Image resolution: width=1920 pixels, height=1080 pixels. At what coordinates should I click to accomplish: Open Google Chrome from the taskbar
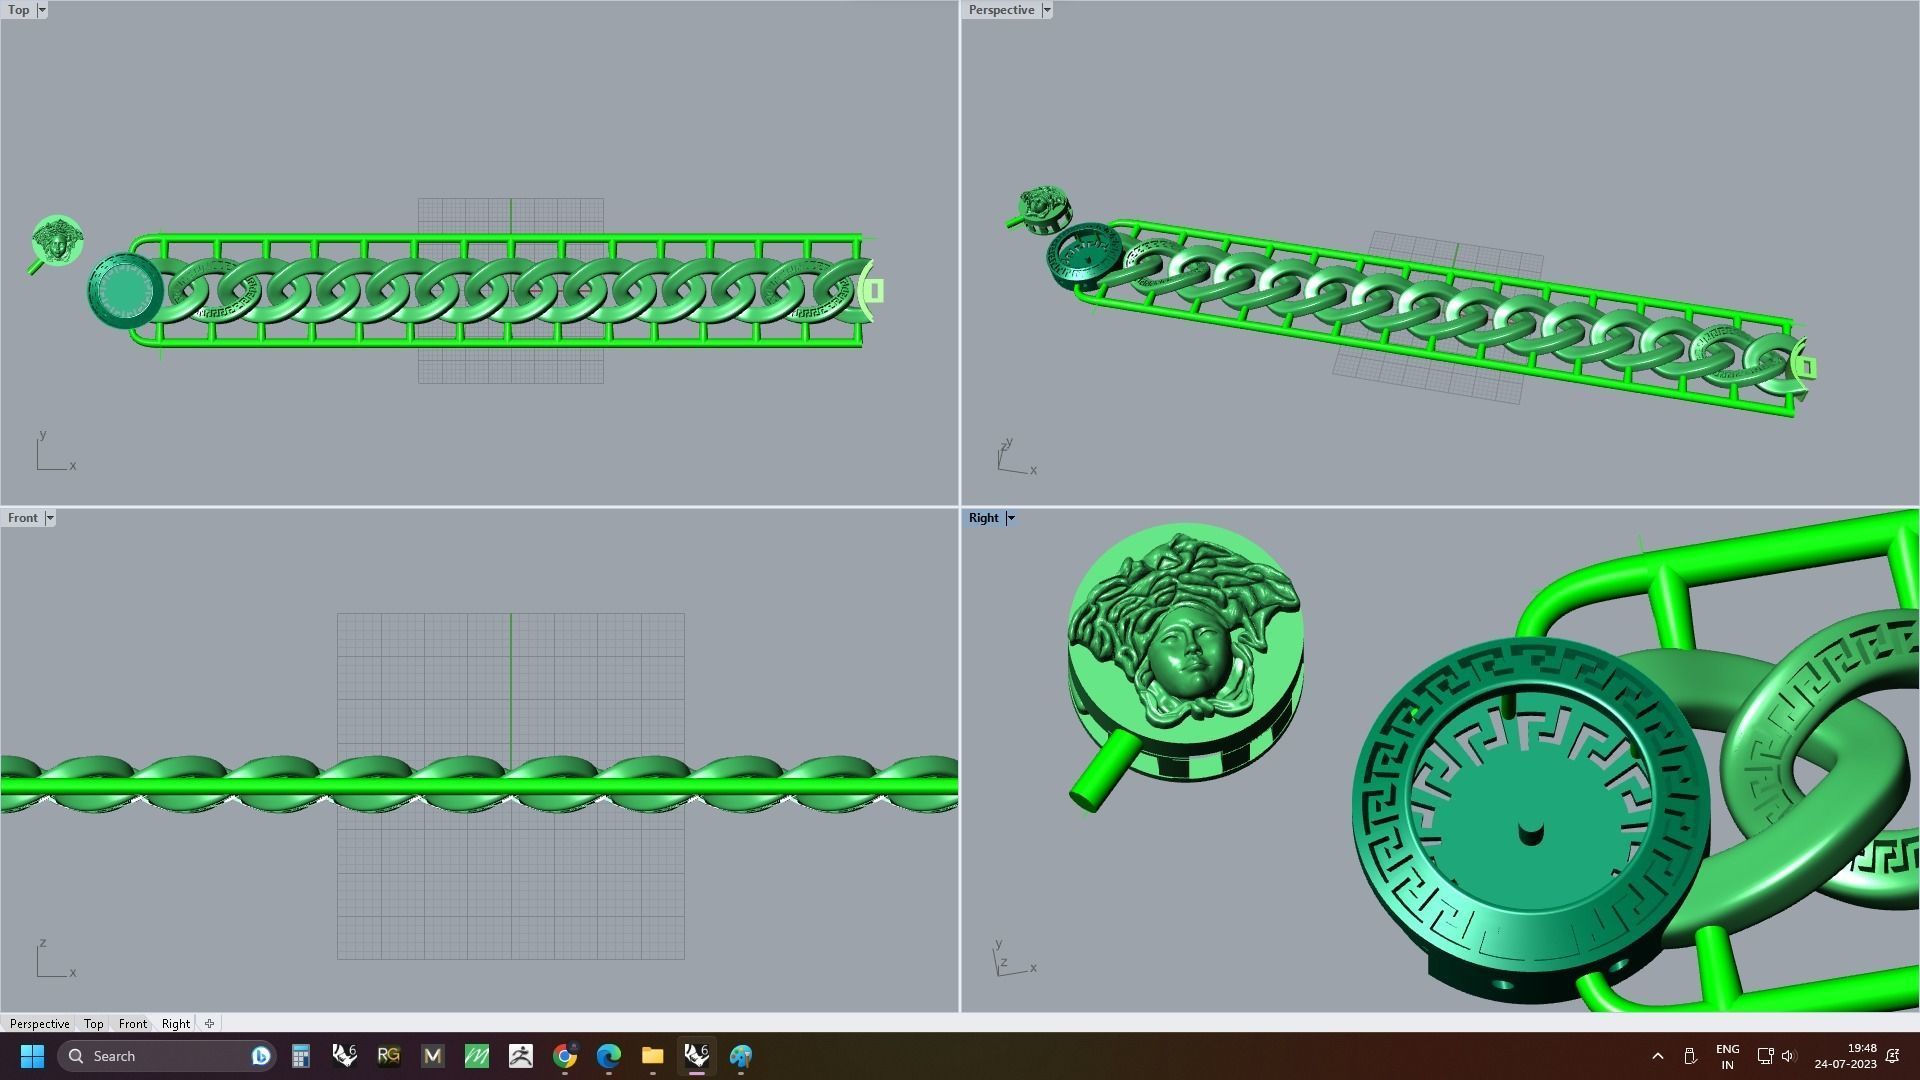(565, 1056)
